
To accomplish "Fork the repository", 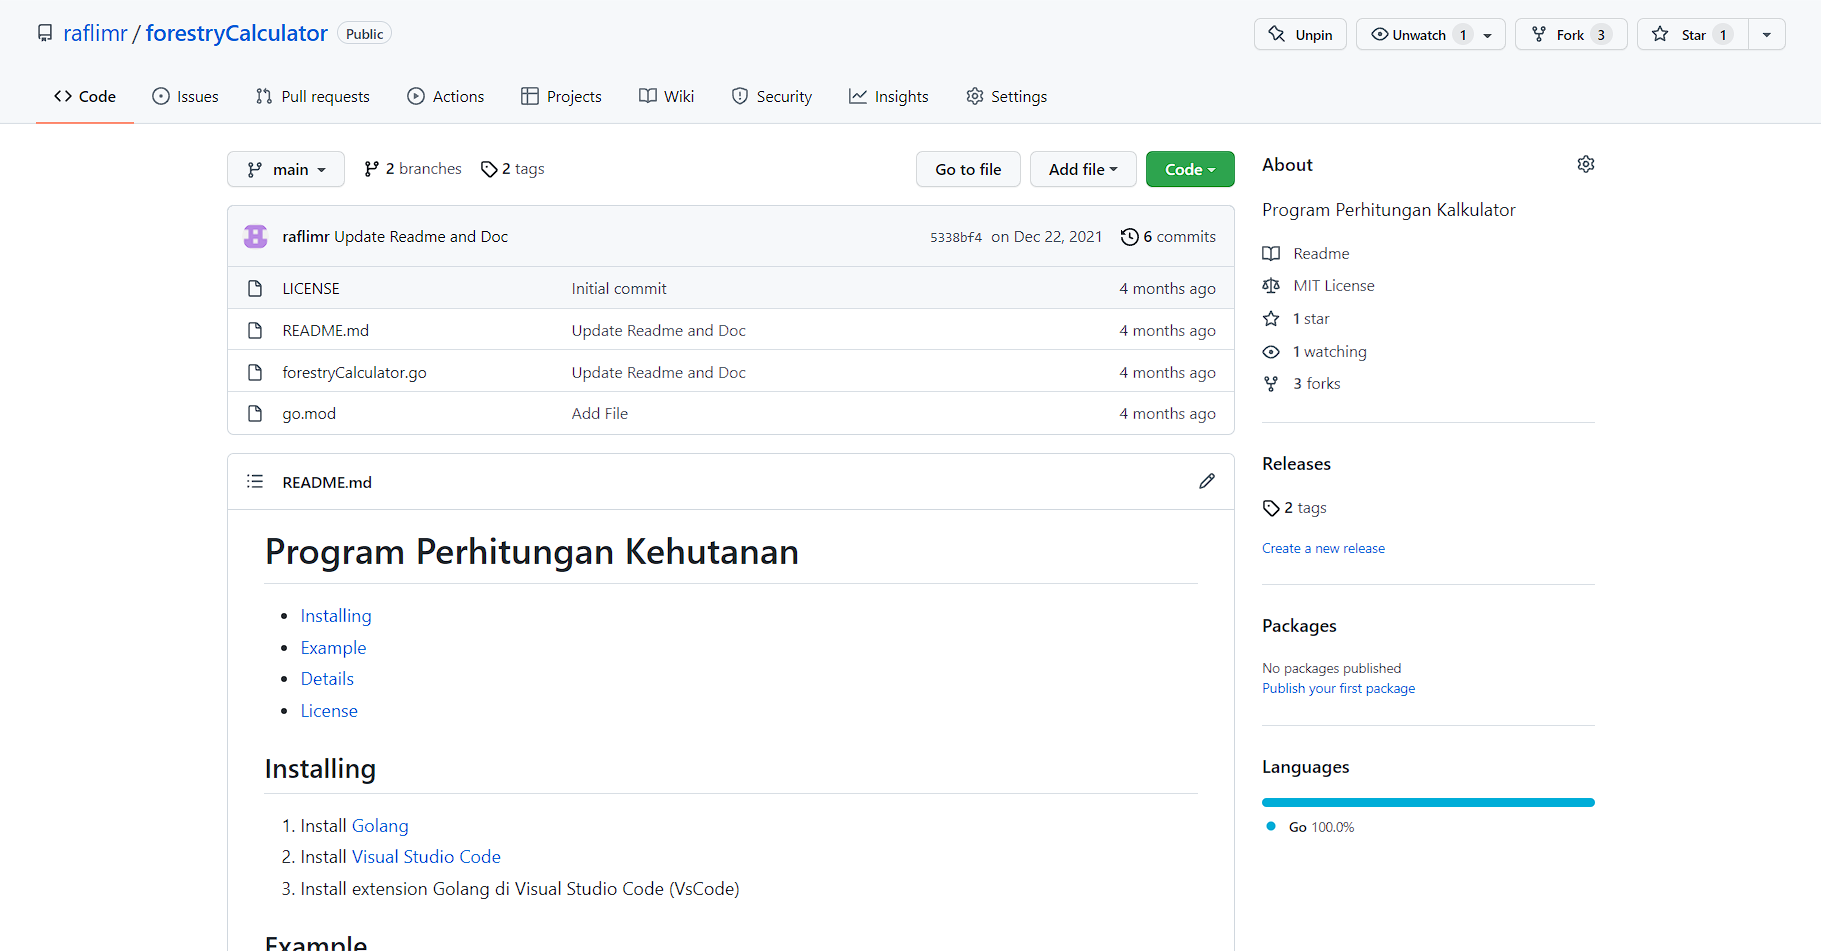I will (1570, 34).
